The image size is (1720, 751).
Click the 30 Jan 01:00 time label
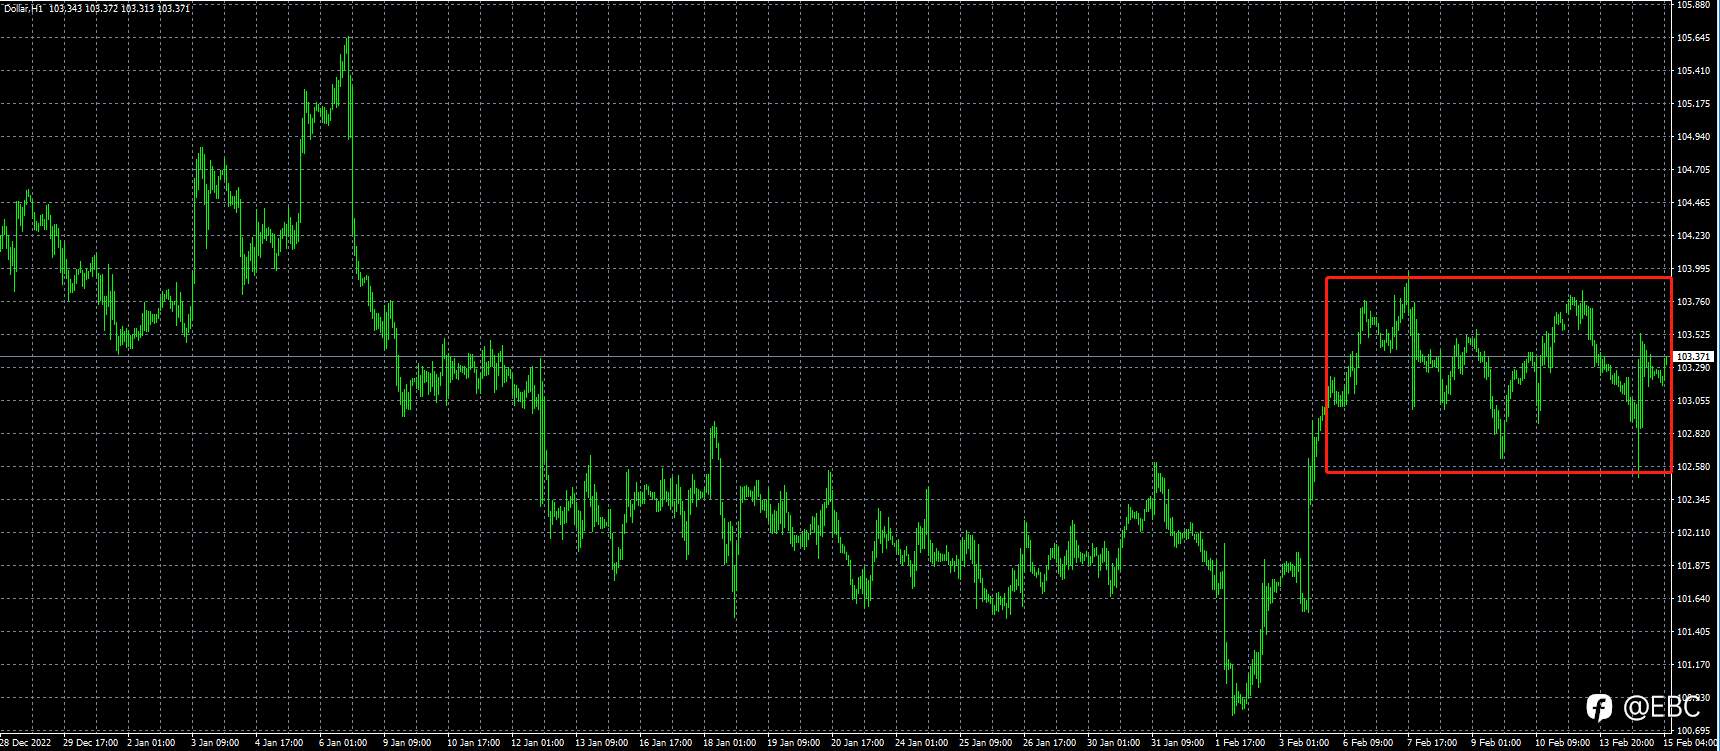coord(1113,743)
